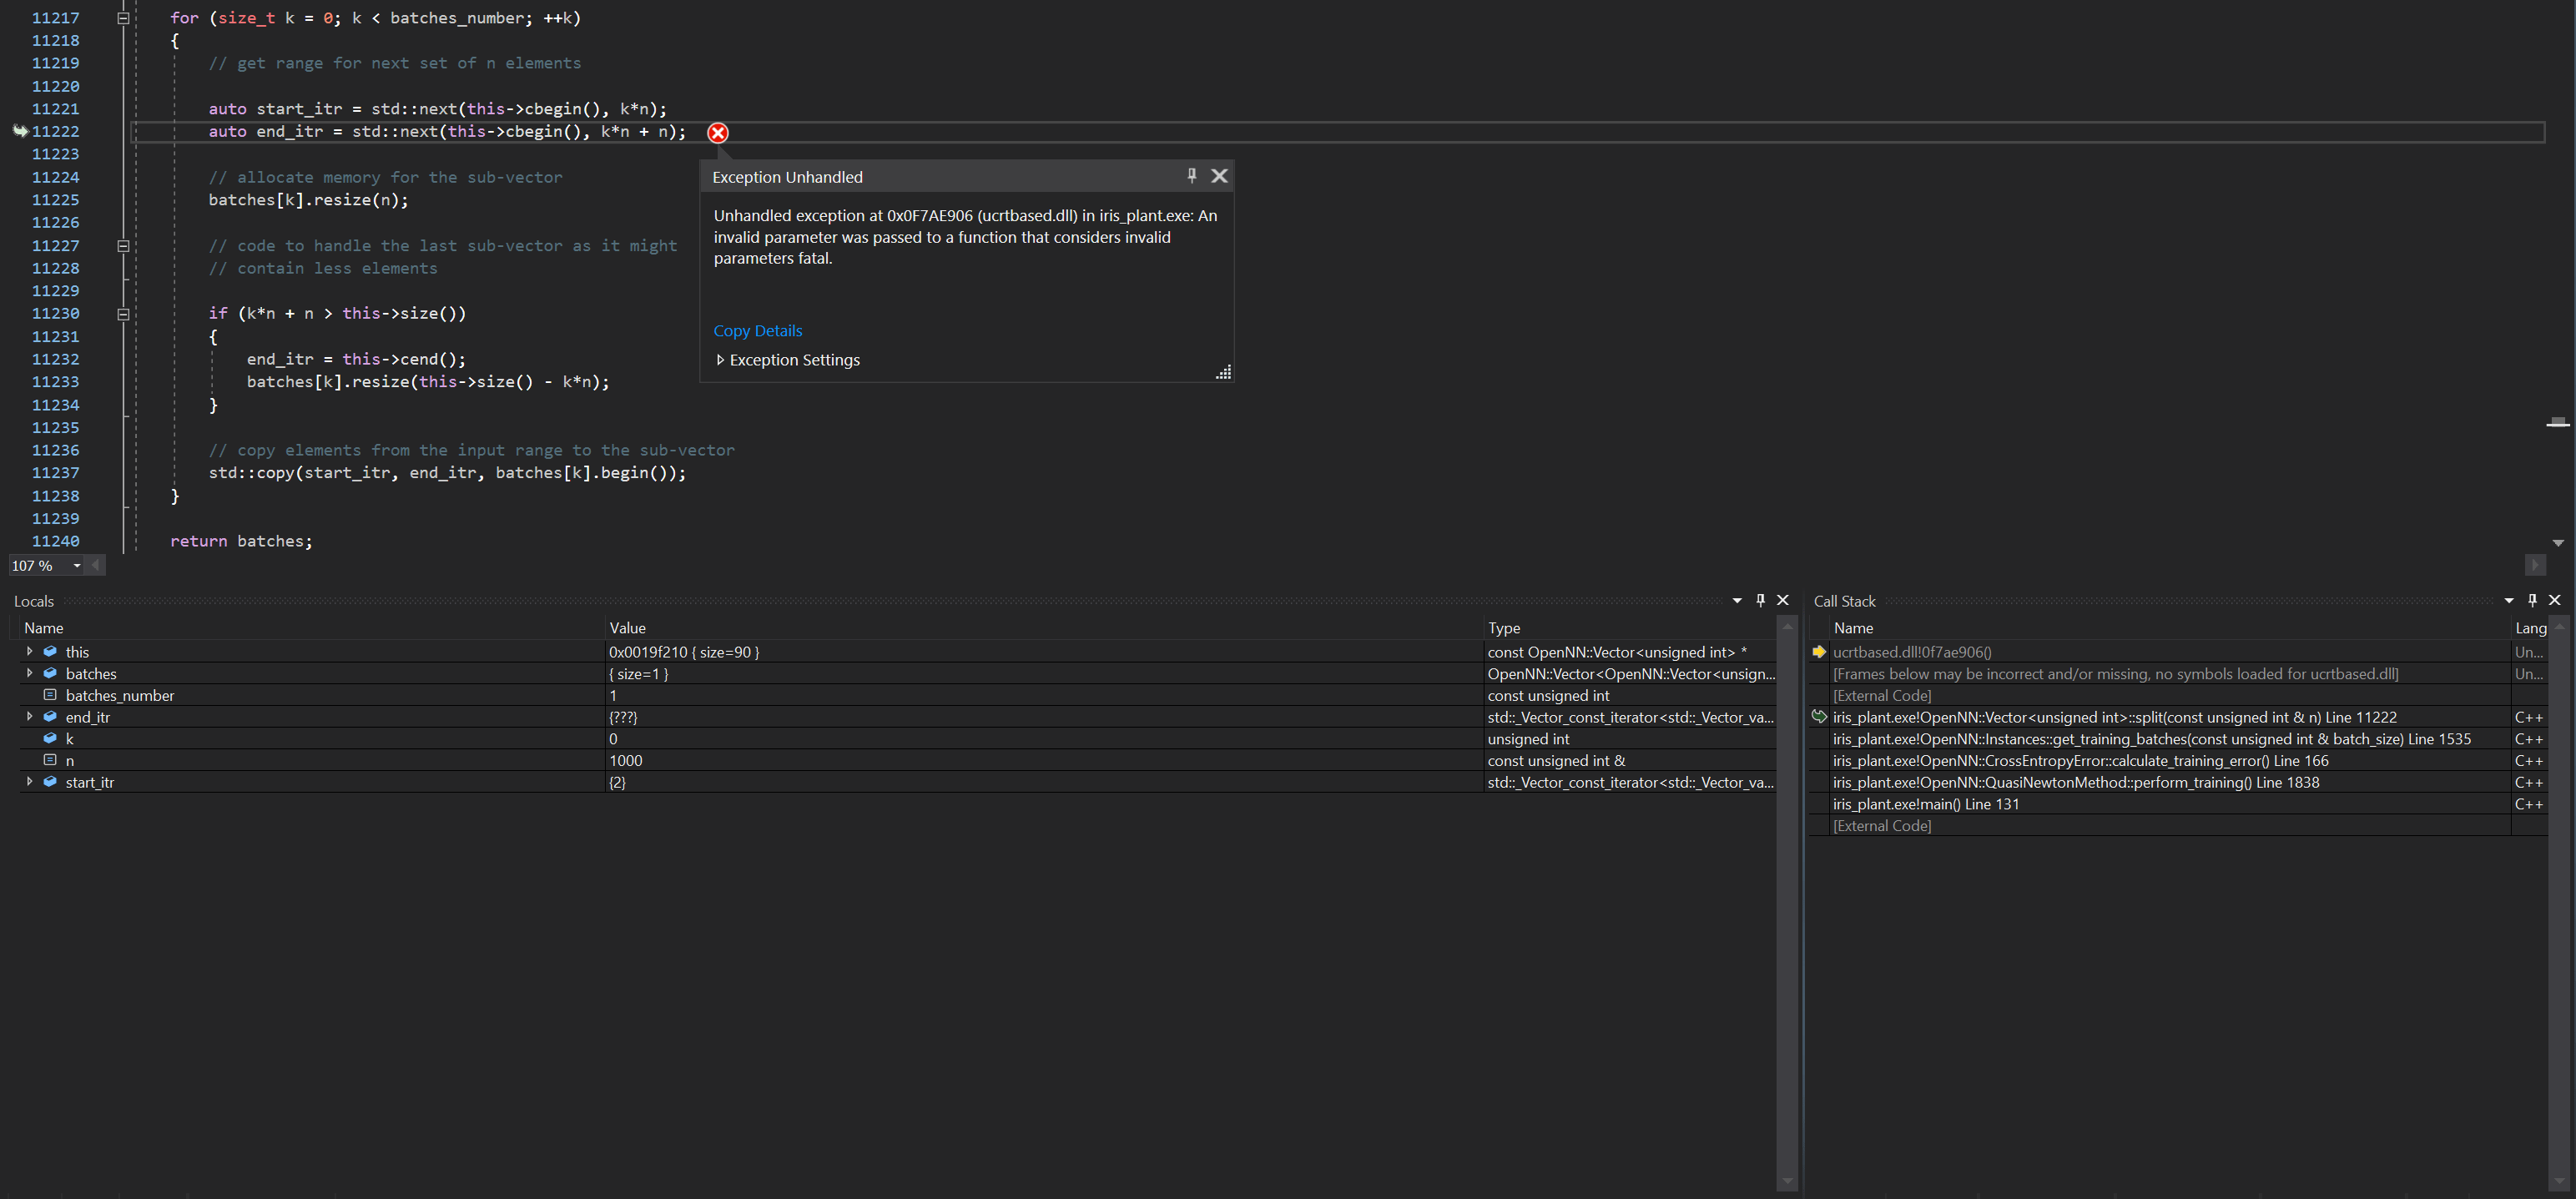This screenshot has width=2576, height=1199.
Task: Select value '{ size=1 }' of batches
Action: click(638, 674)
